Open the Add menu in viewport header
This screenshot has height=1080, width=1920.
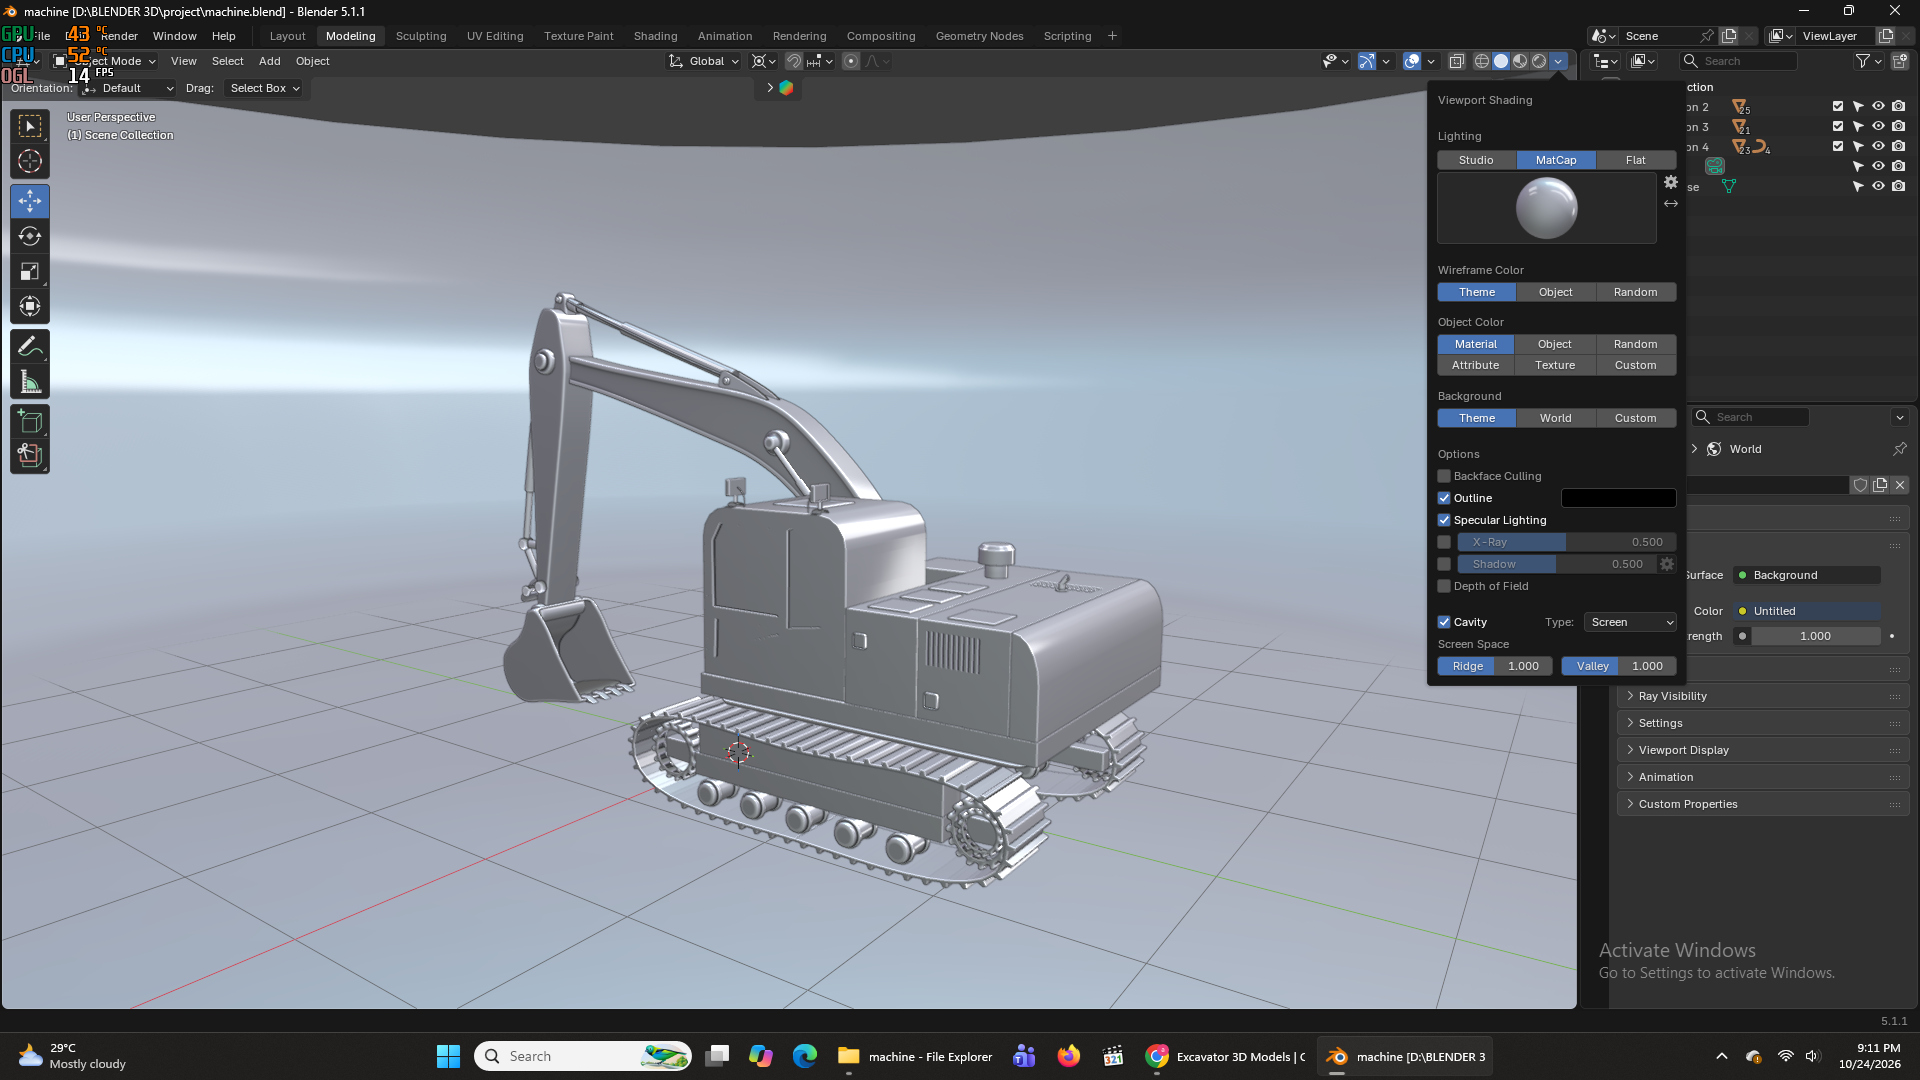tap(270, 61)
